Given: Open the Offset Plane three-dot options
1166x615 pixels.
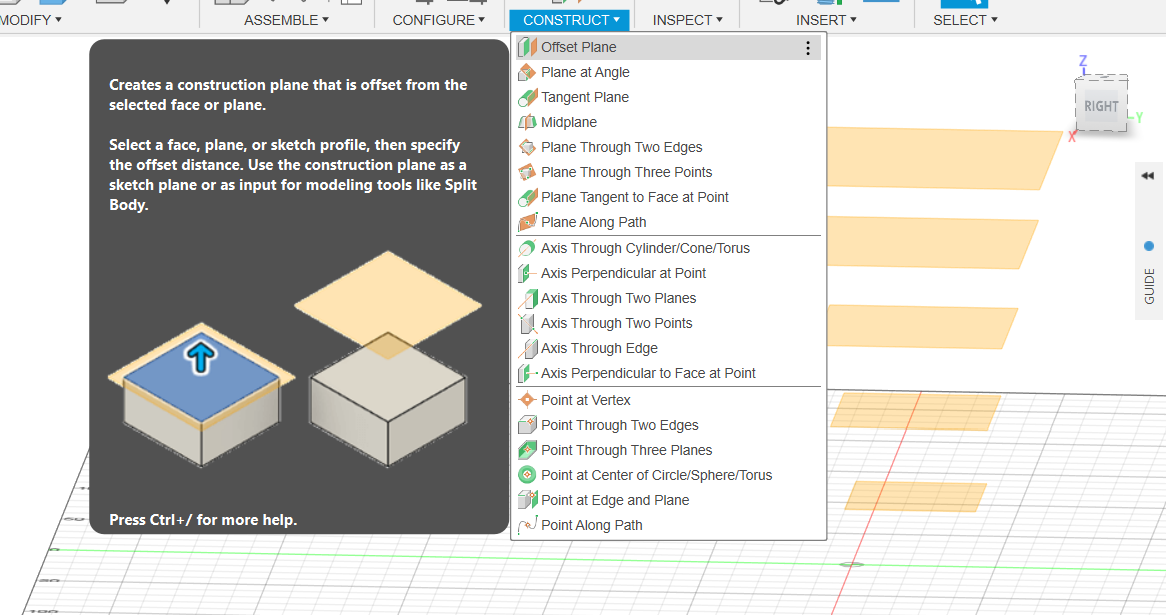Looking at the screenshot, I should point(808,48).
